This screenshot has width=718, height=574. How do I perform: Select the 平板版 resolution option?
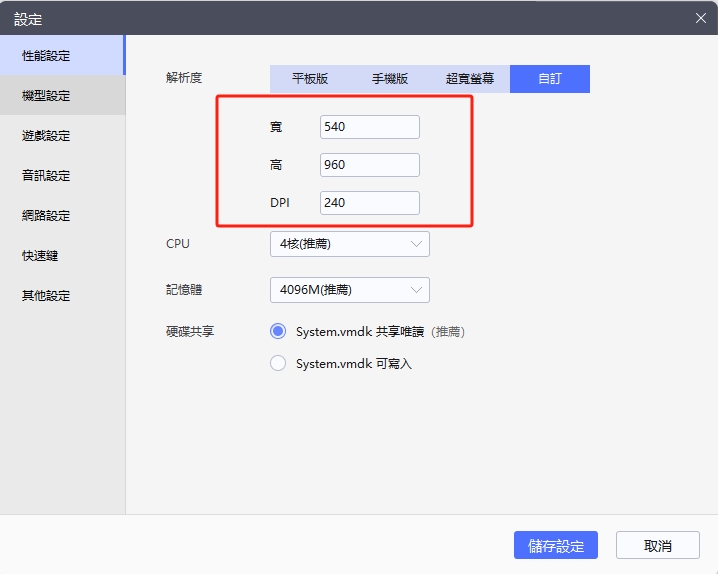tap(310, 79)
